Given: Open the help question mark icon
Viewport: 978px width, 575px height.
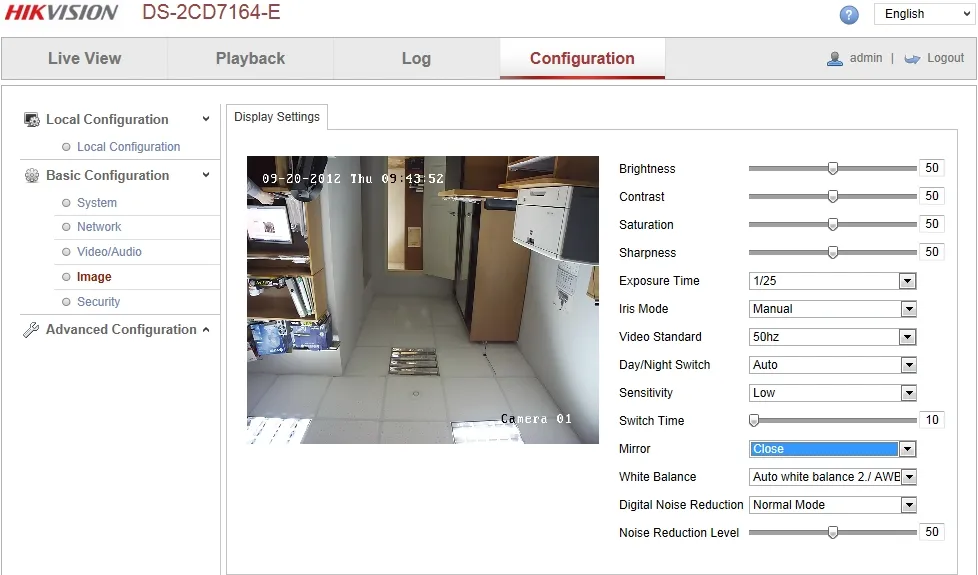Looking at the screenshot, I should point(849,15).
